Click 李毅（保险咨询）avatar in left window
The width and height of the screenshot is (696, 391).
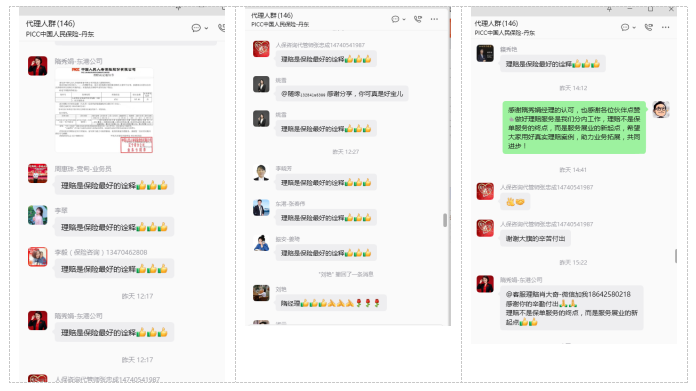37,257
